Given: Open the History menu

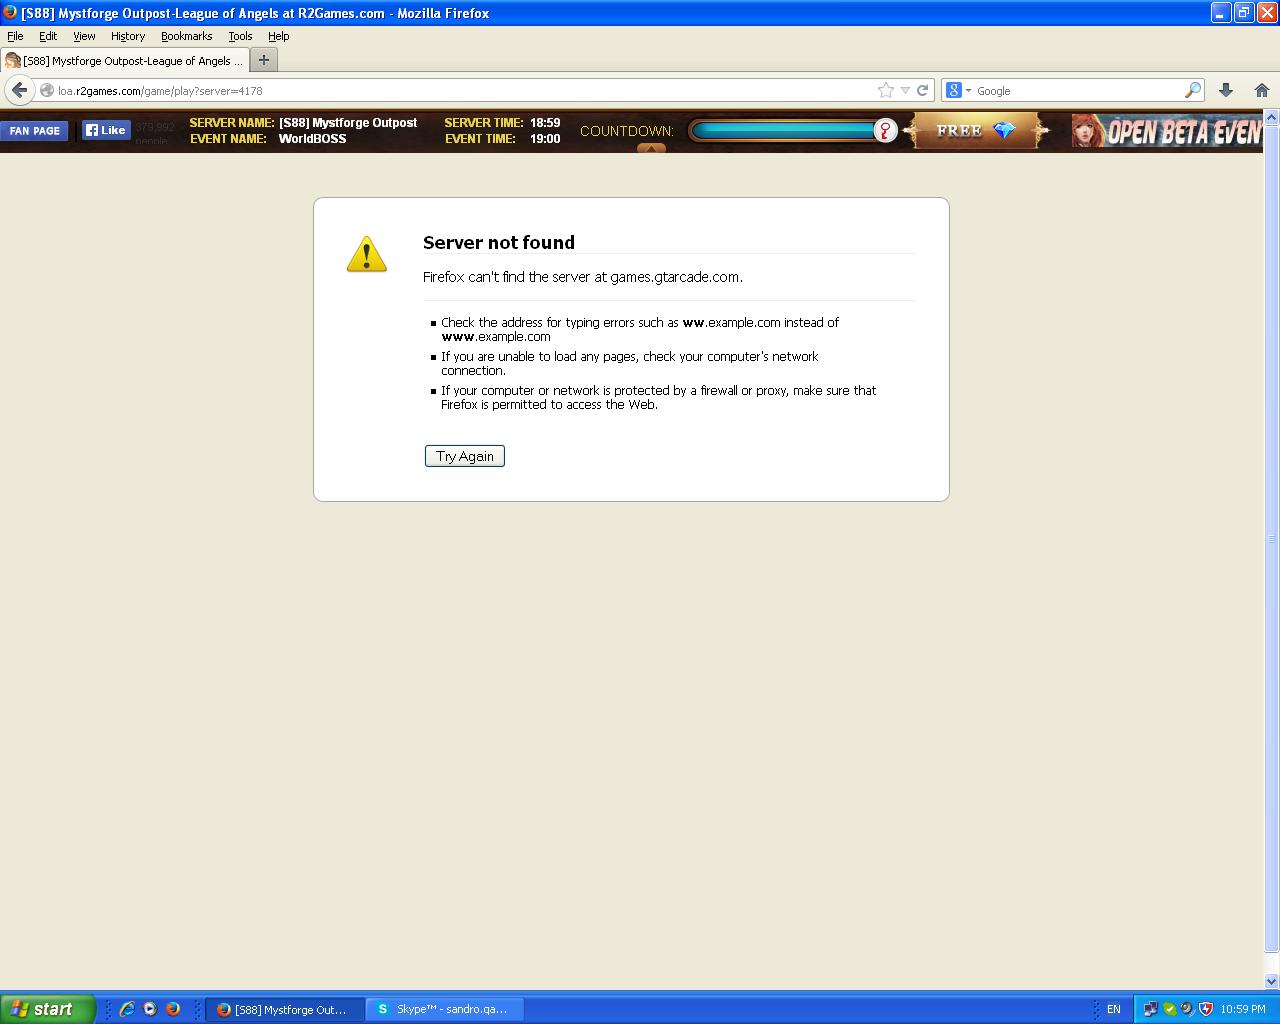Looking at the screenshot, I should [127, 36].
